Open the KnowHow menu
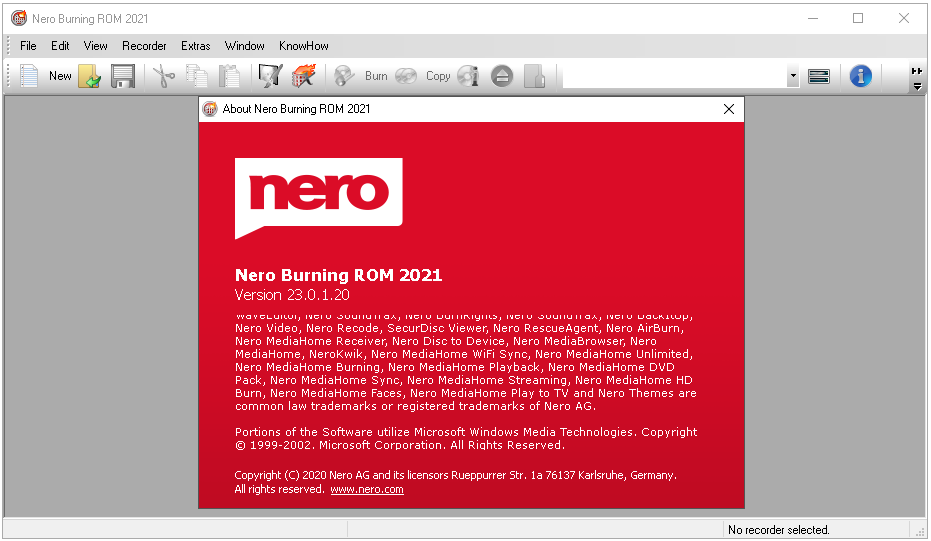The height and width of the screenshot is (541, 931). pos(303,46)
